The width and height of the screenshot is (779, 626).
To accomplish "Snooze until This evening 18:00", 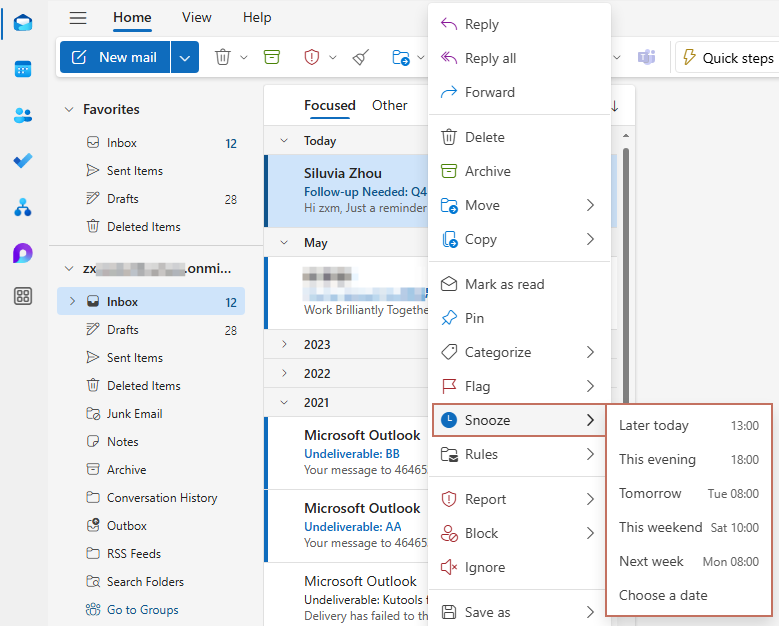I will tap(689, 459).
